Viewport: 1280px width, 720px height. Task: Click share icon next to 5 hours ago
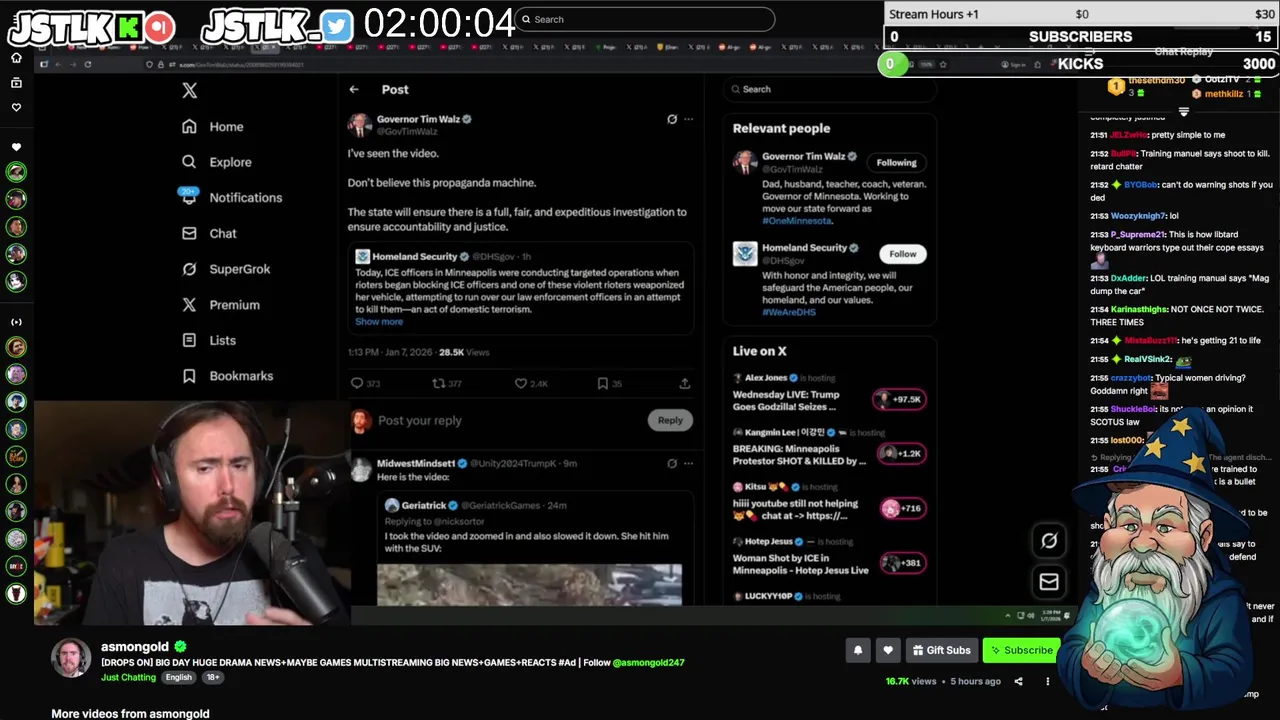(1018, 681)
